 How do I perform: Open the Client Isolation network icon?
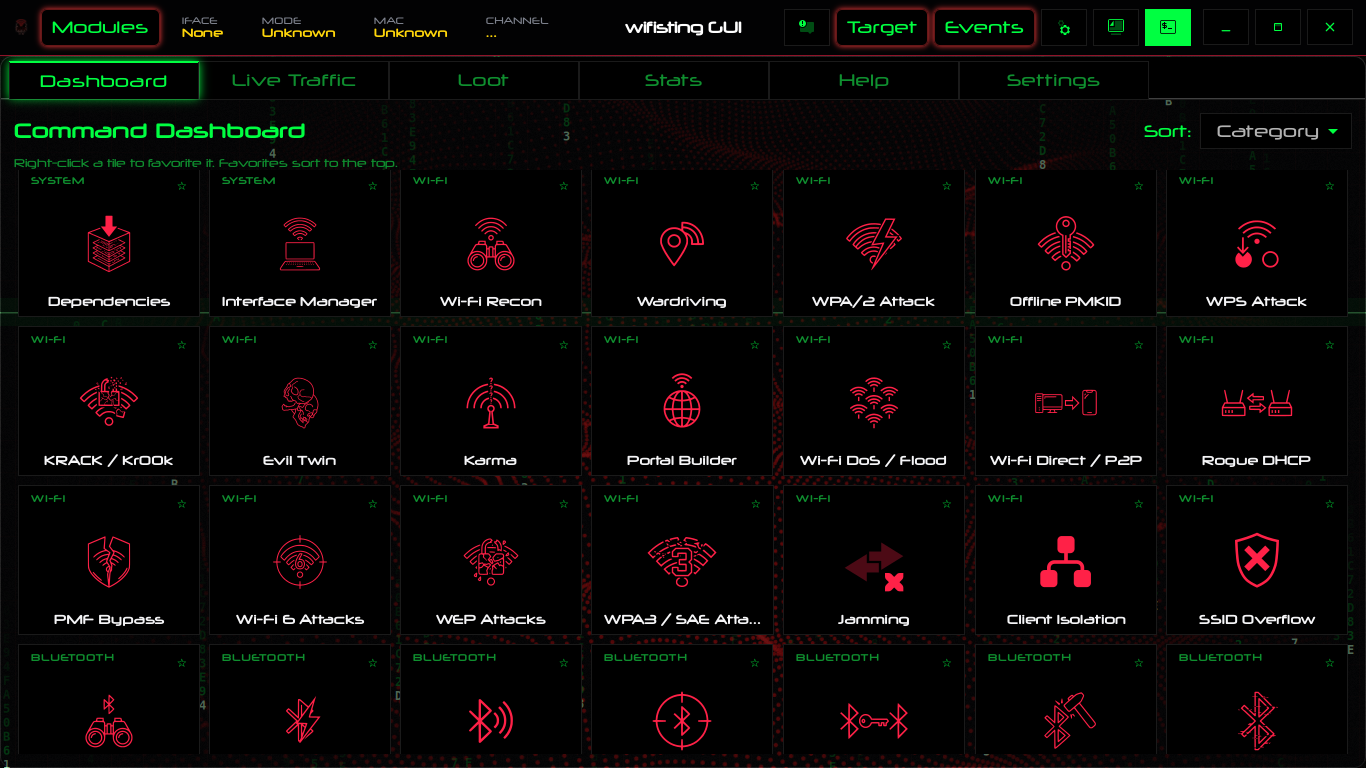coord(1065,562)
